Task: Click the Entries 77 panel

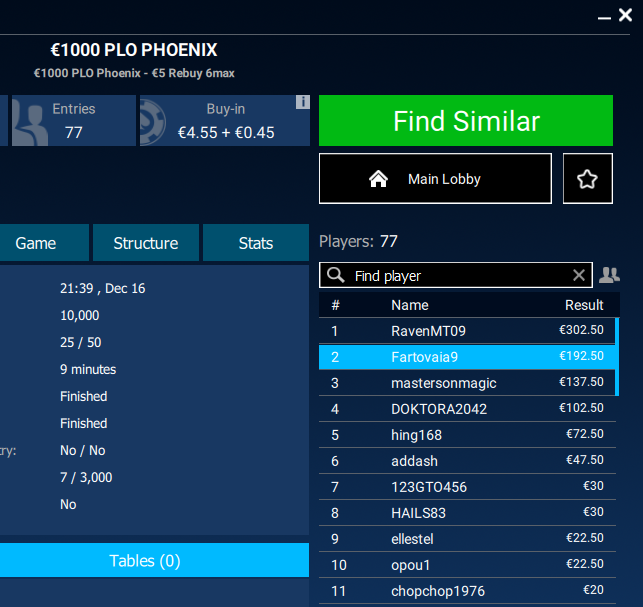Action: click(74, 121)
